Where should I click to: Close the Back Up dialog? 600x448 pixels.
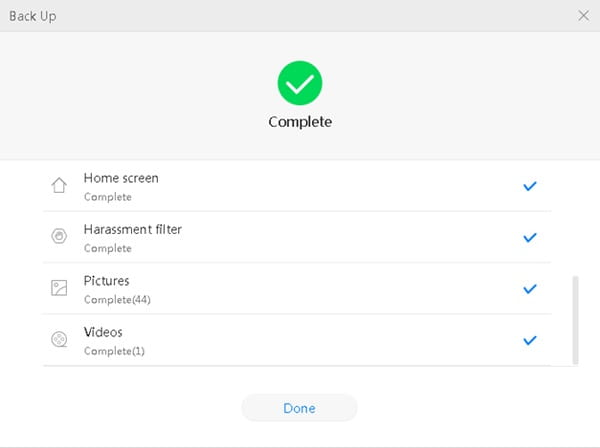pyautogui.click(x=584, y=15)
